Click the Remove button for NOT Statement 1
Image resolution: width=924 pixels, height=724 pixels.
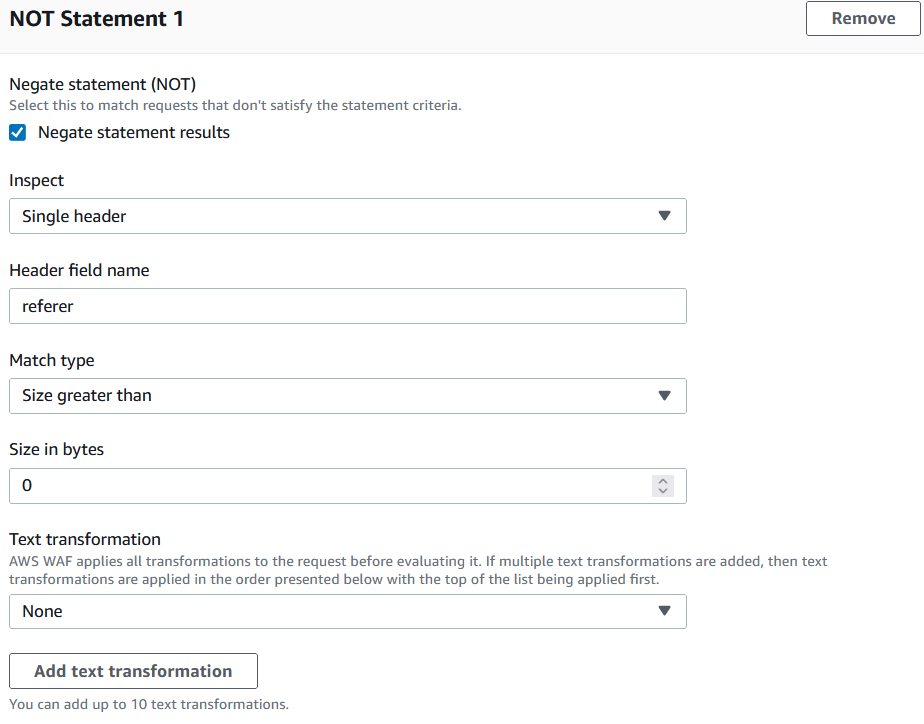(863, 19)
